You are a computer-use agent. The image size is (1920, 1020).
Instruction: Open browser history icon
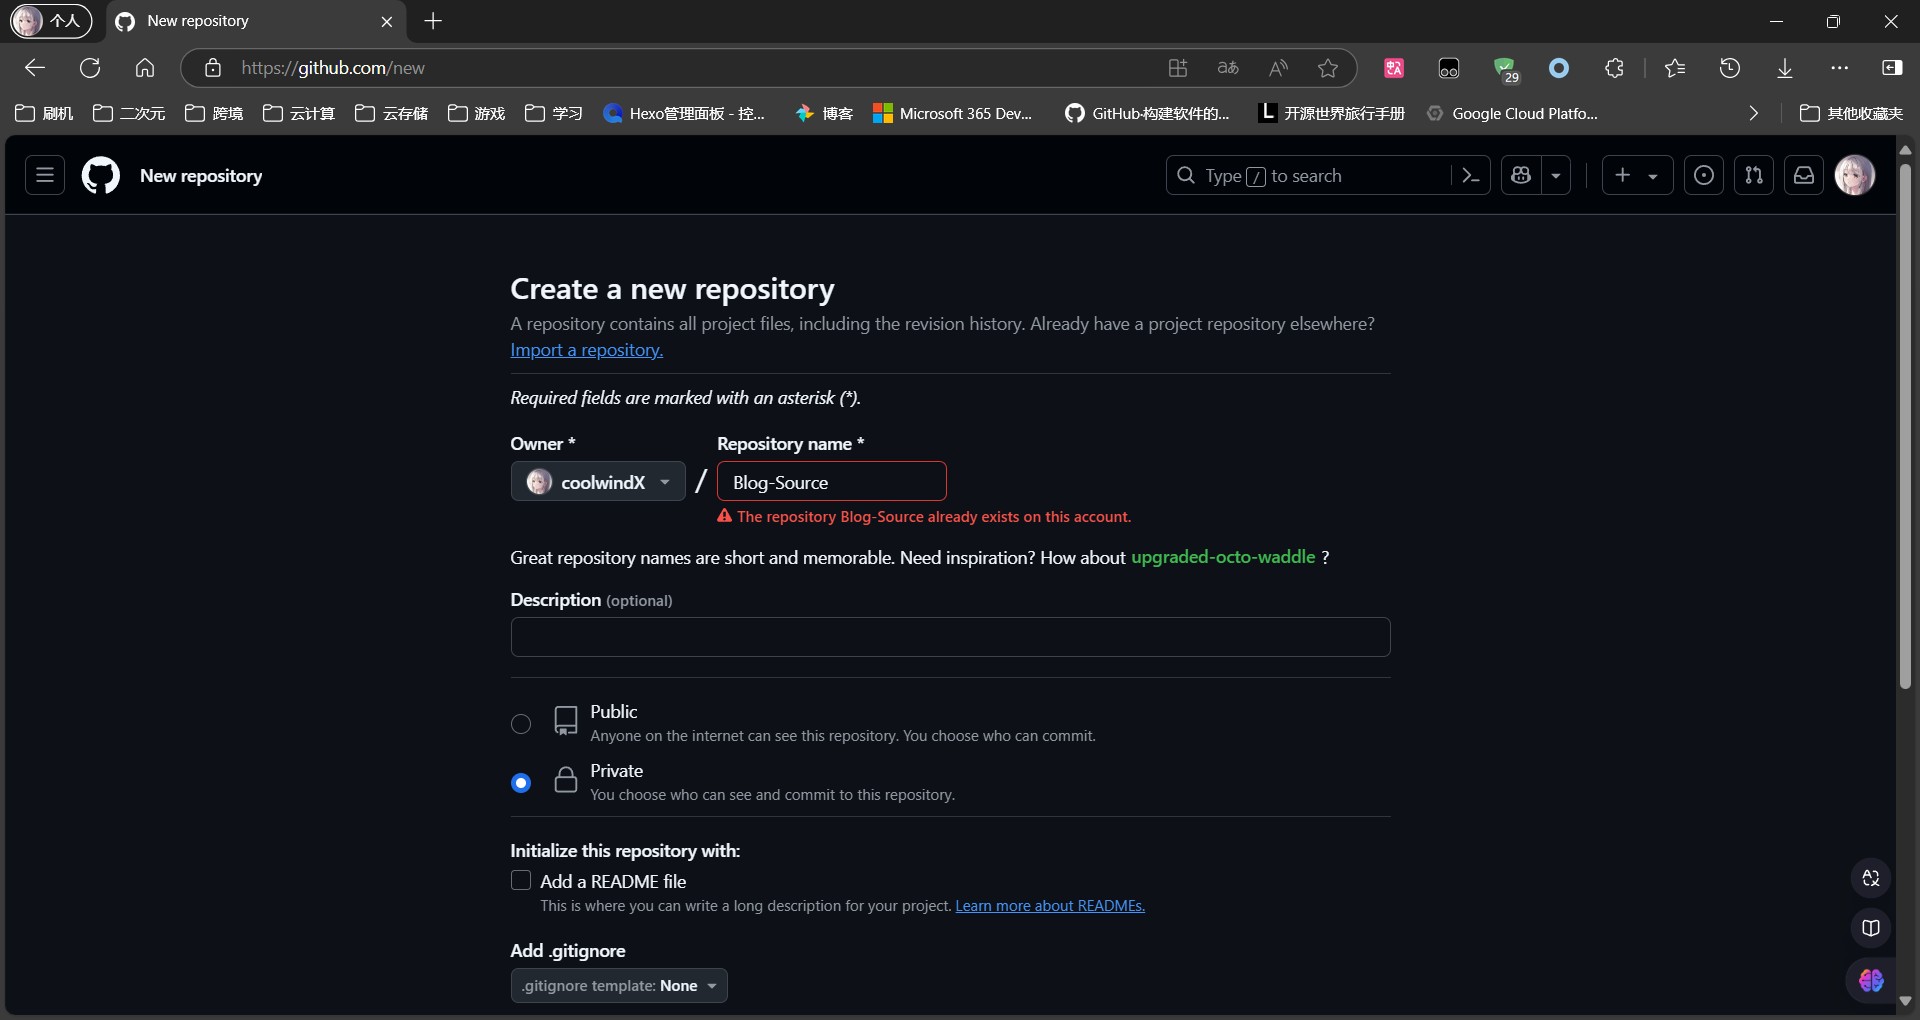pyautogui.click(x=1730, y=68)
